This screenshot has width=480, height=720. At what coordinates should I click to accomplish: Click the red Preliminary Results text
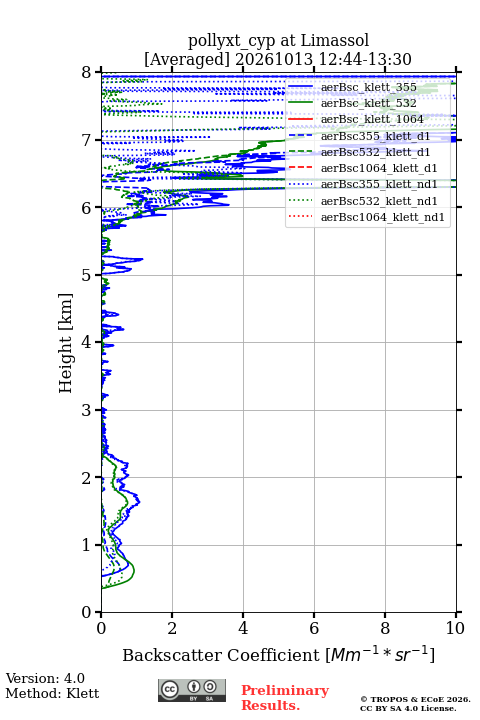pos(285,698)
